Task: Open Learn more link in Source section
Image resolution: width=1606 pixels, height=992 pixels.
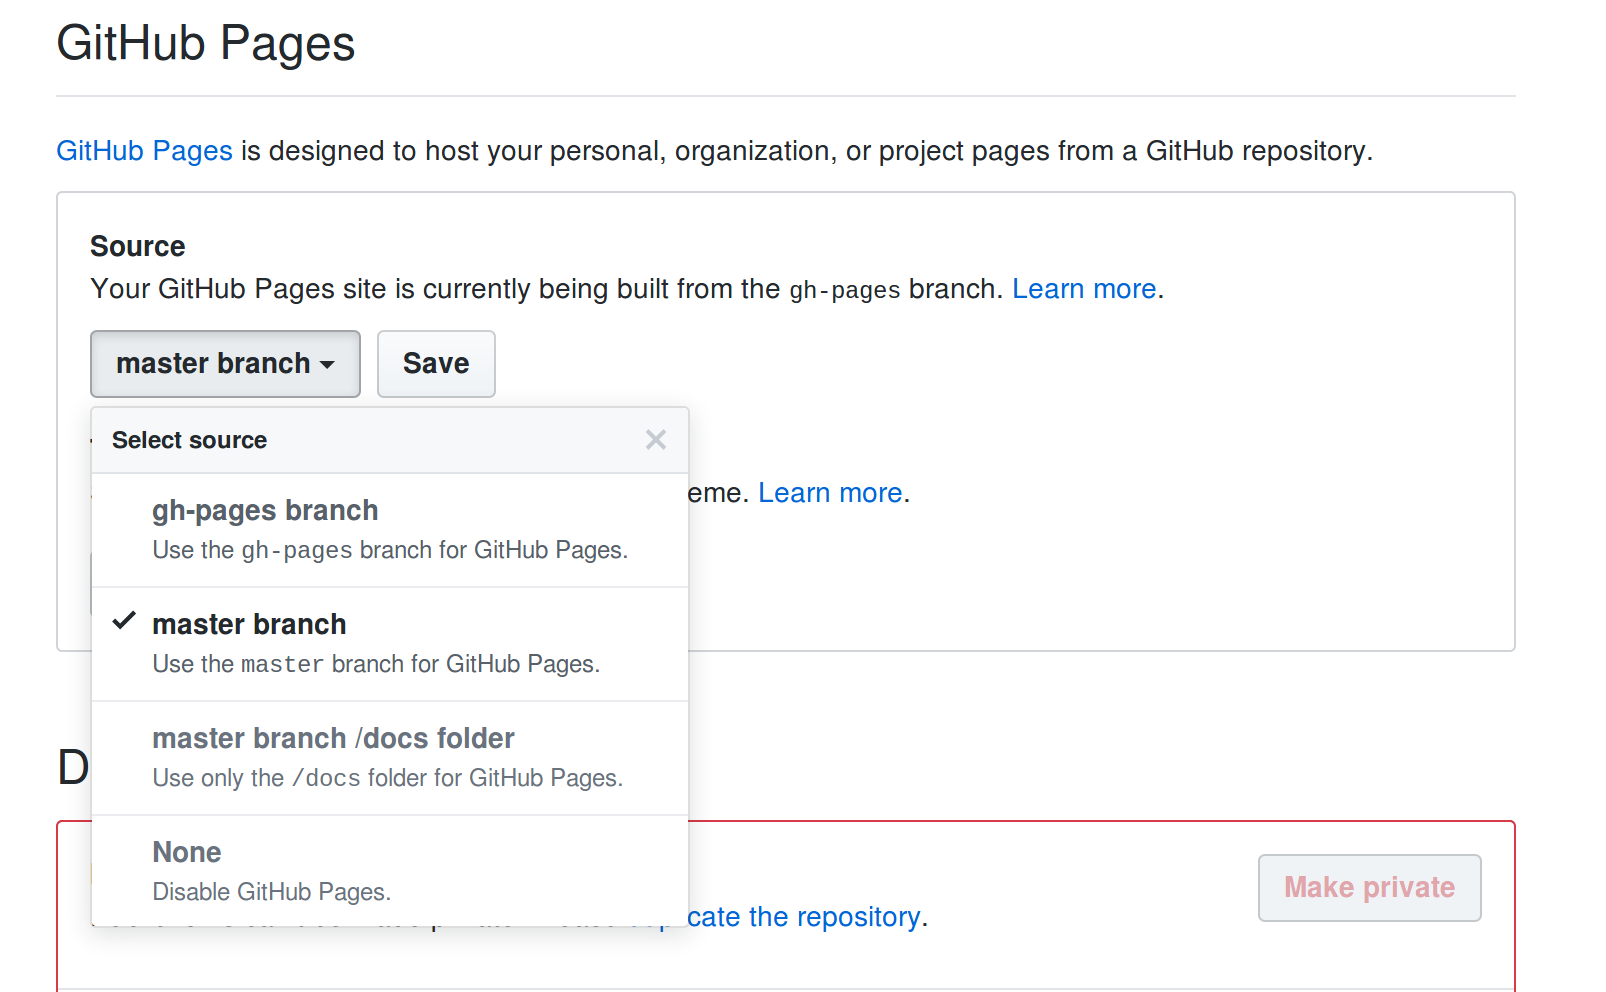Action: click(1084, 289)
